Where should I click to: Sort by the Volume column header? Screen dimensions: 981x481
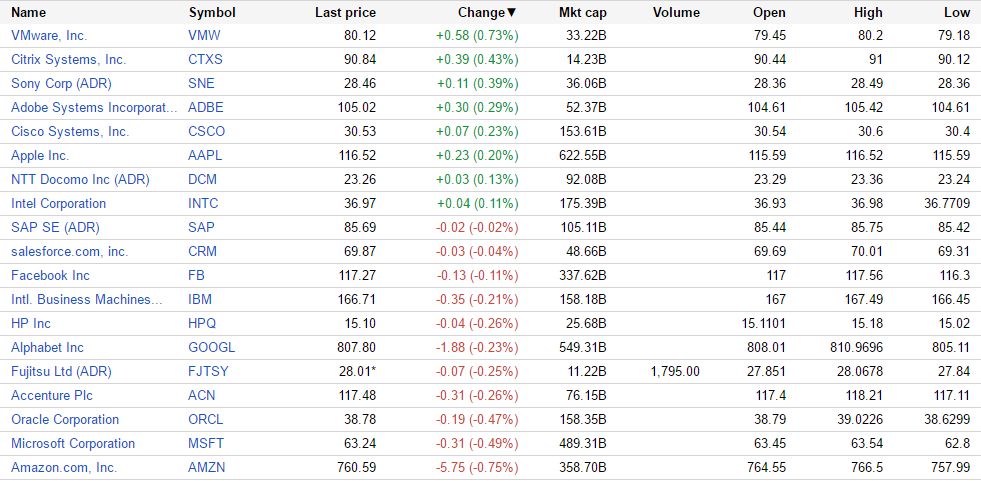(x=676, y=13)
